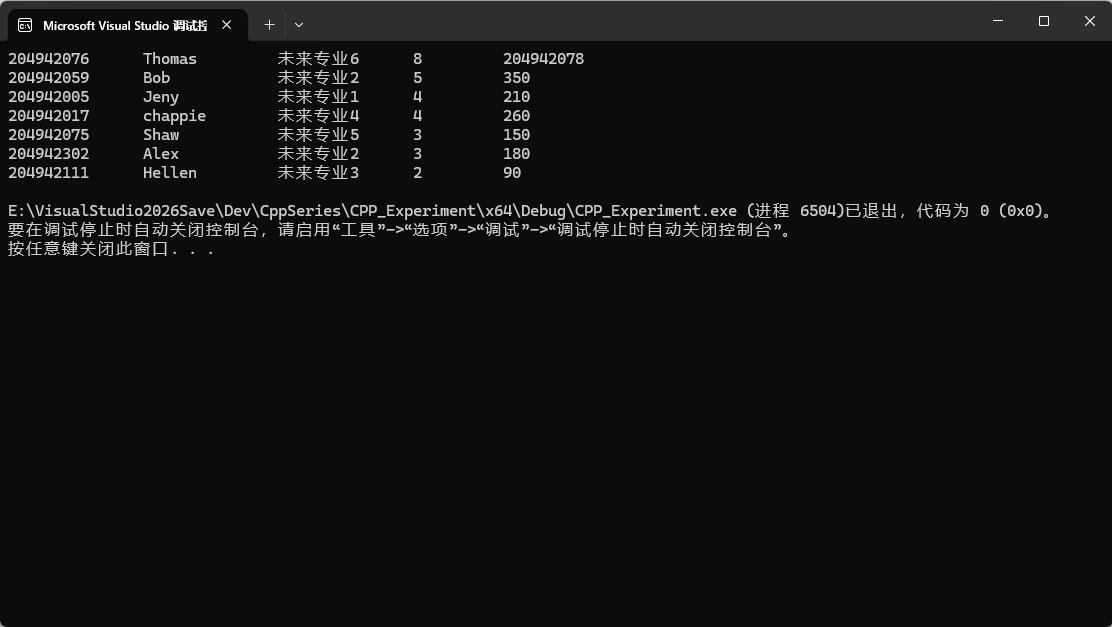1112x627 pixels.
Task: Click student ID 204942017
Action: (49, 116)
